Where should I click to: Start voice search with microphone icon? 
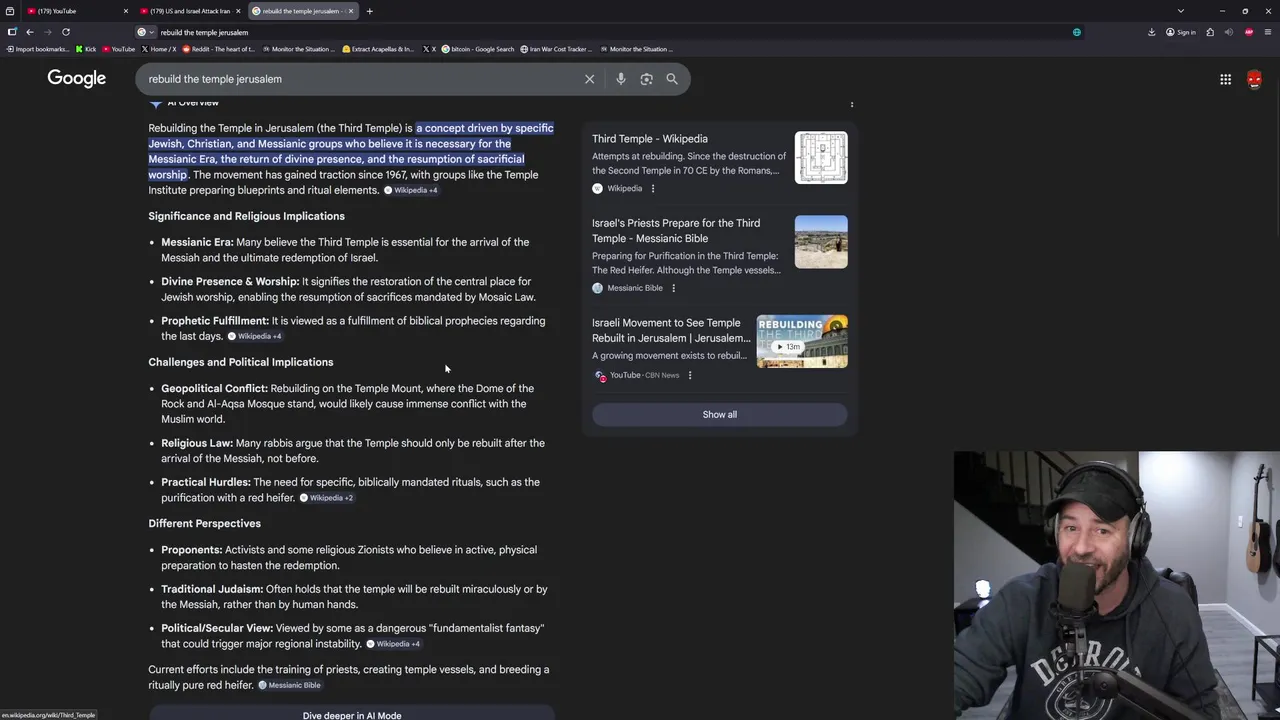pos(621,79)
